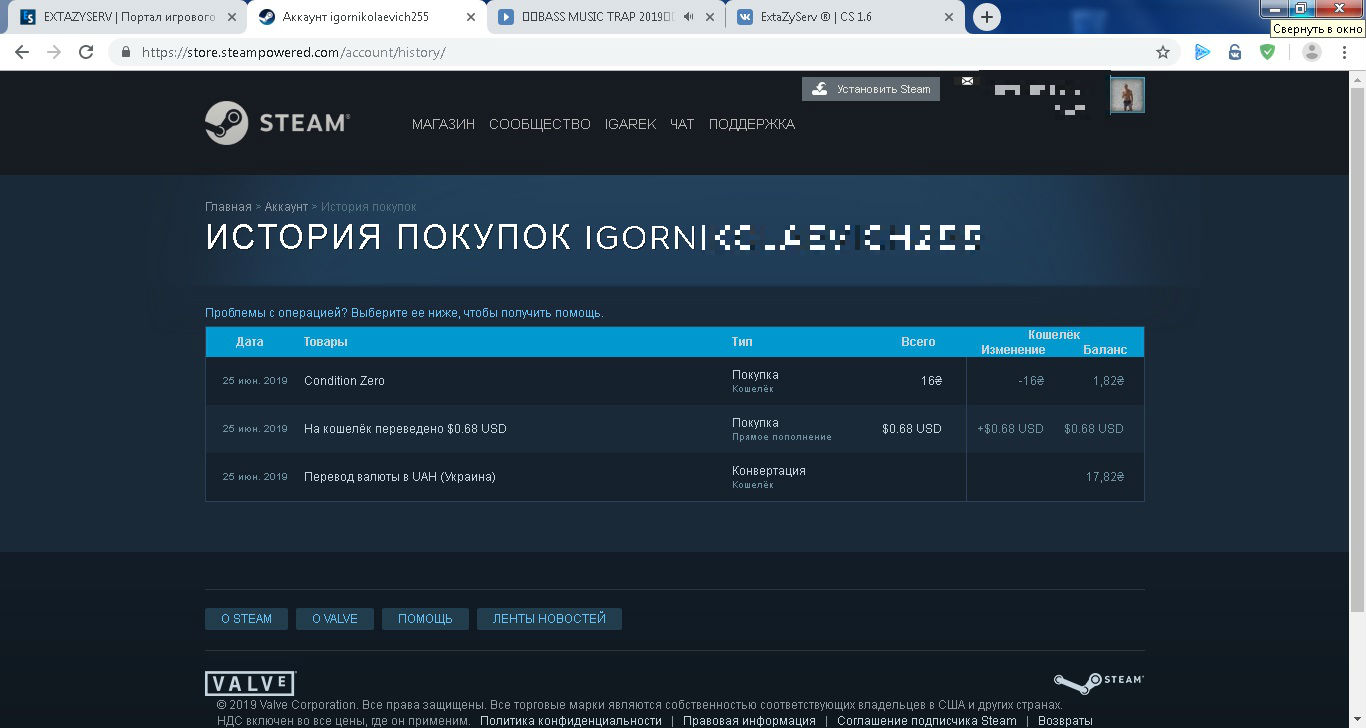Open МАГАЗИН menu in Steam header
This screenshot has height=728, width=1366.
click(443, 124)
